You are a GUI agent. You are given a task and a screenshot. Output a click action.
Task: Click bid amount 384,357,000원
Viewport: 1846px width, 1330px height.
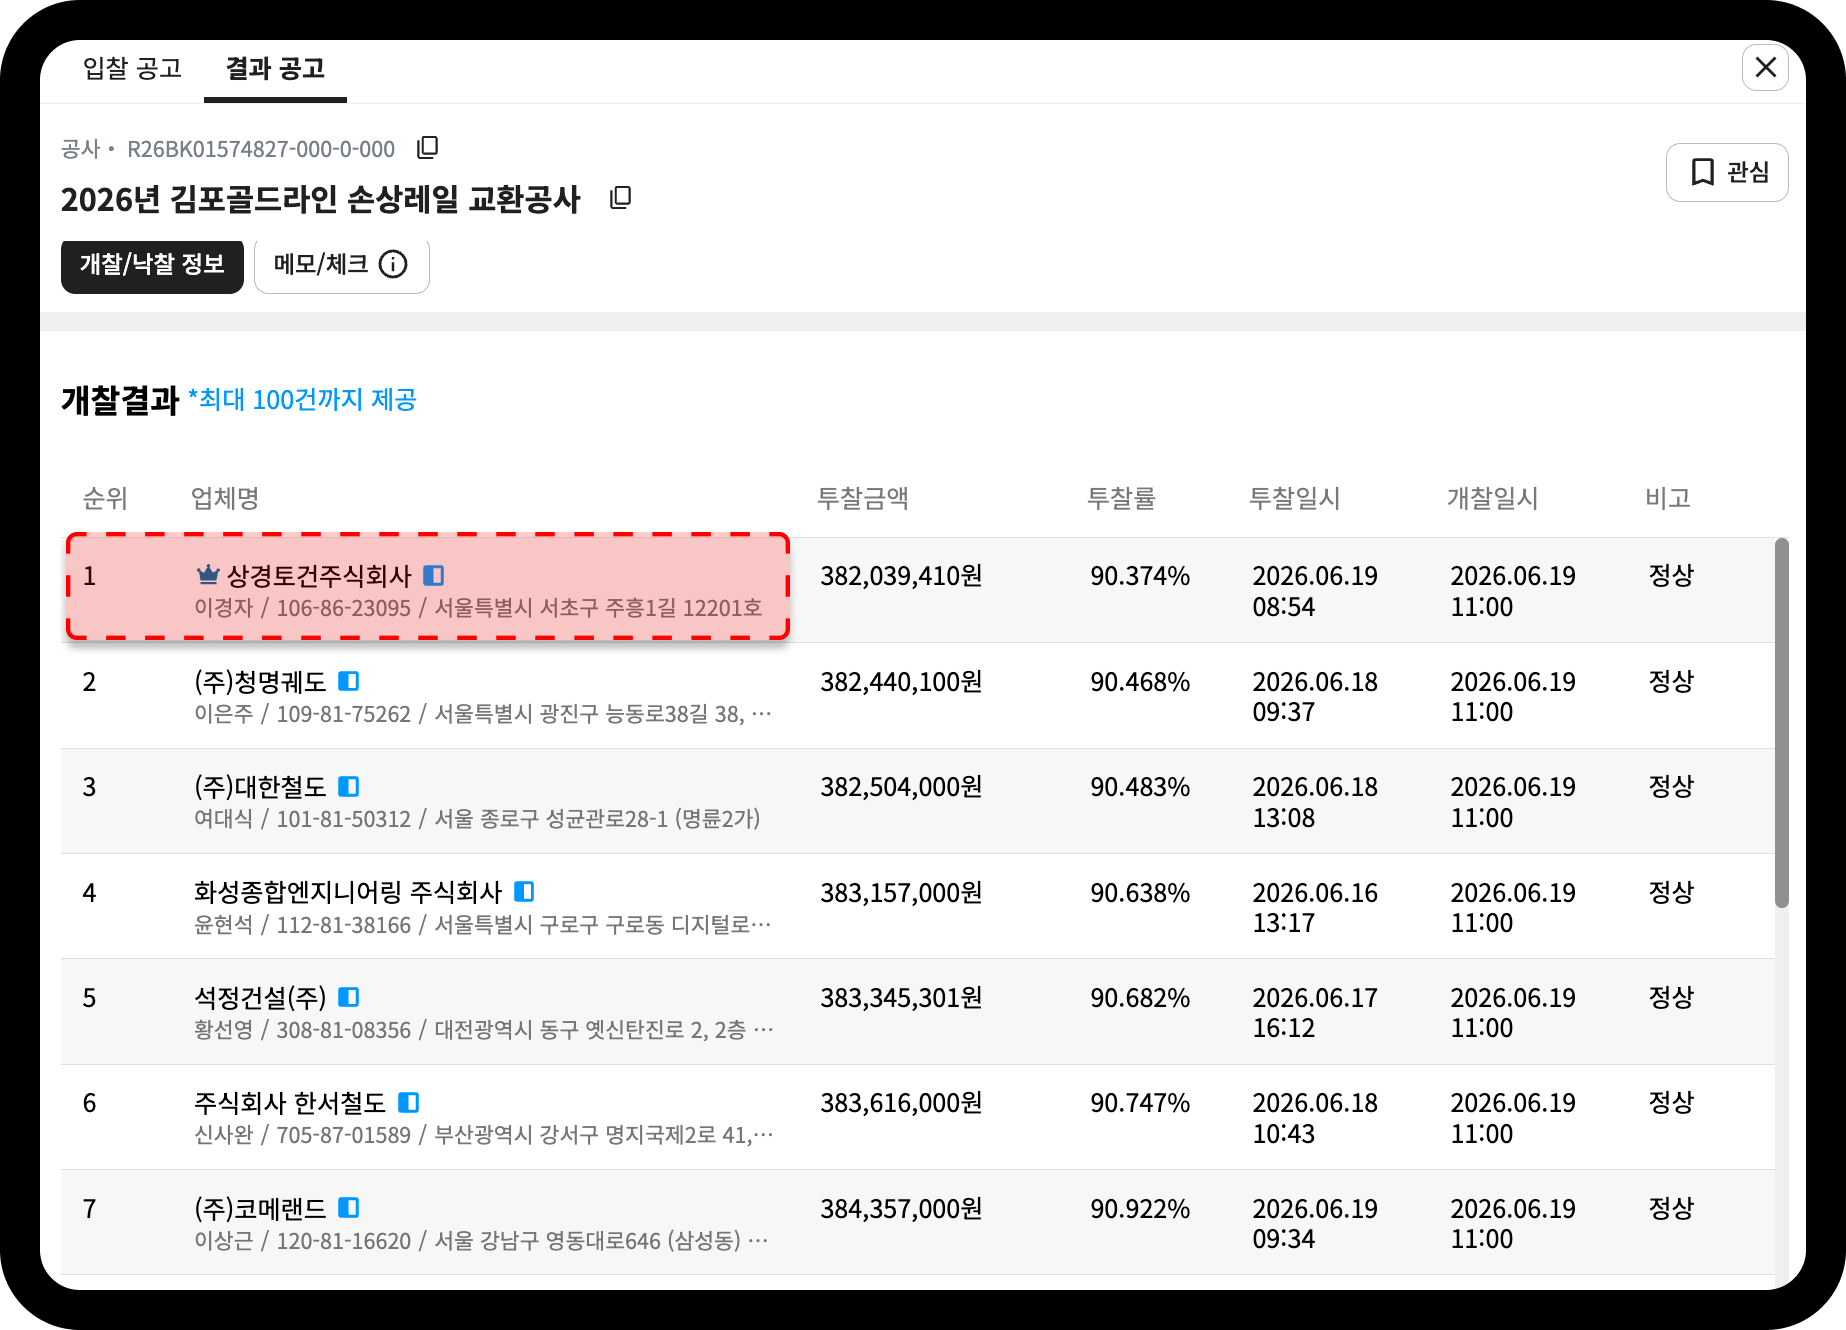[901, 1209]
